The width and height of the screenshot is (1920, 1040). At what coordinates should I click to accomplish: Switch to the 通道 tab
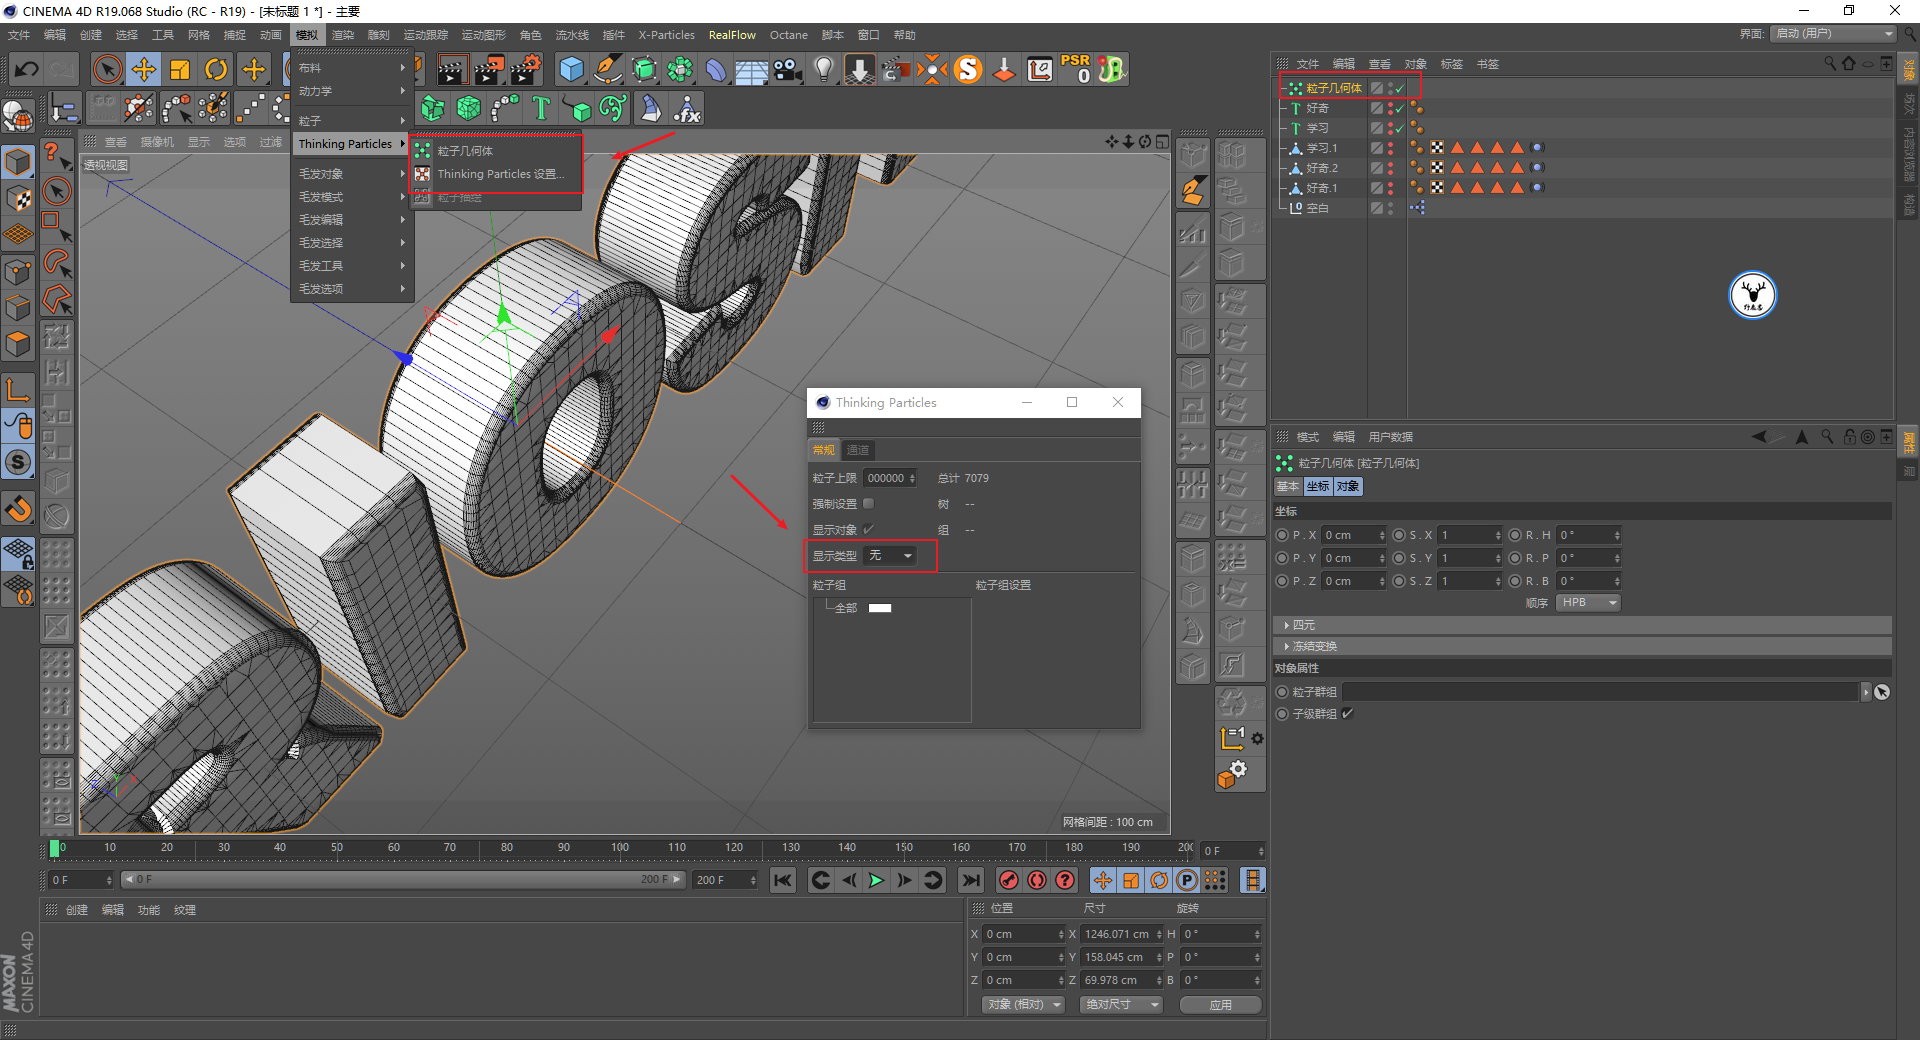(858, 451)
